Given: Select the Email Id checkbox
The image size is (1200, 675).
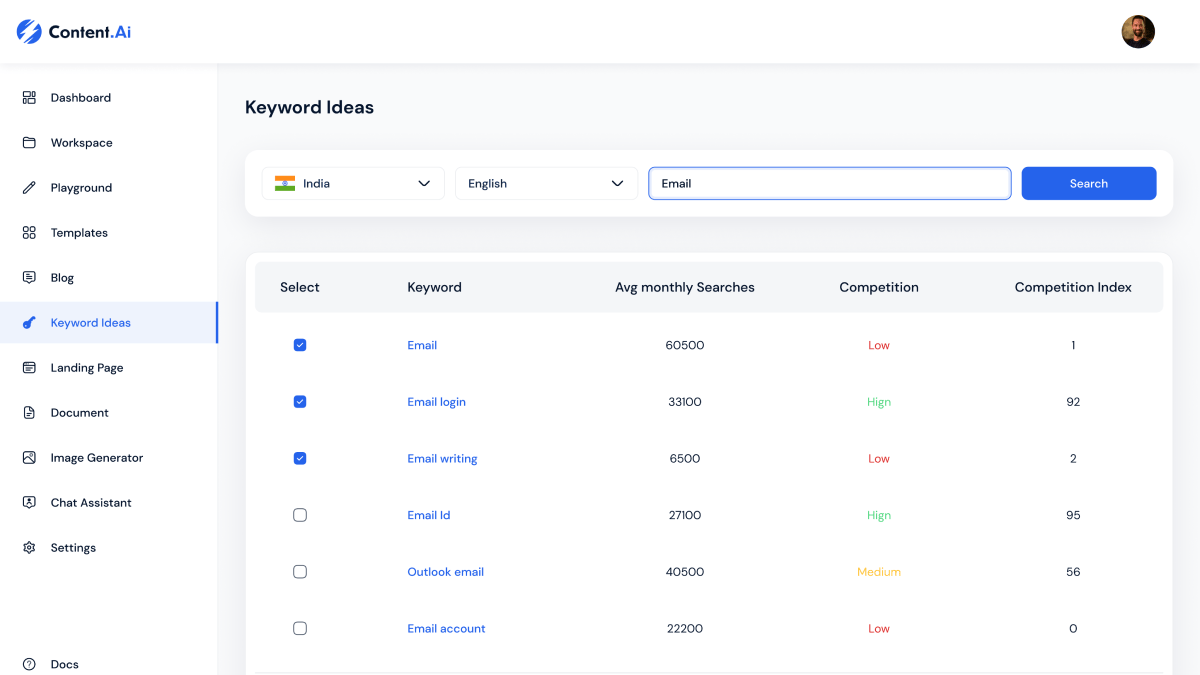Looking at the screenshot, I should tap(300, 514).
